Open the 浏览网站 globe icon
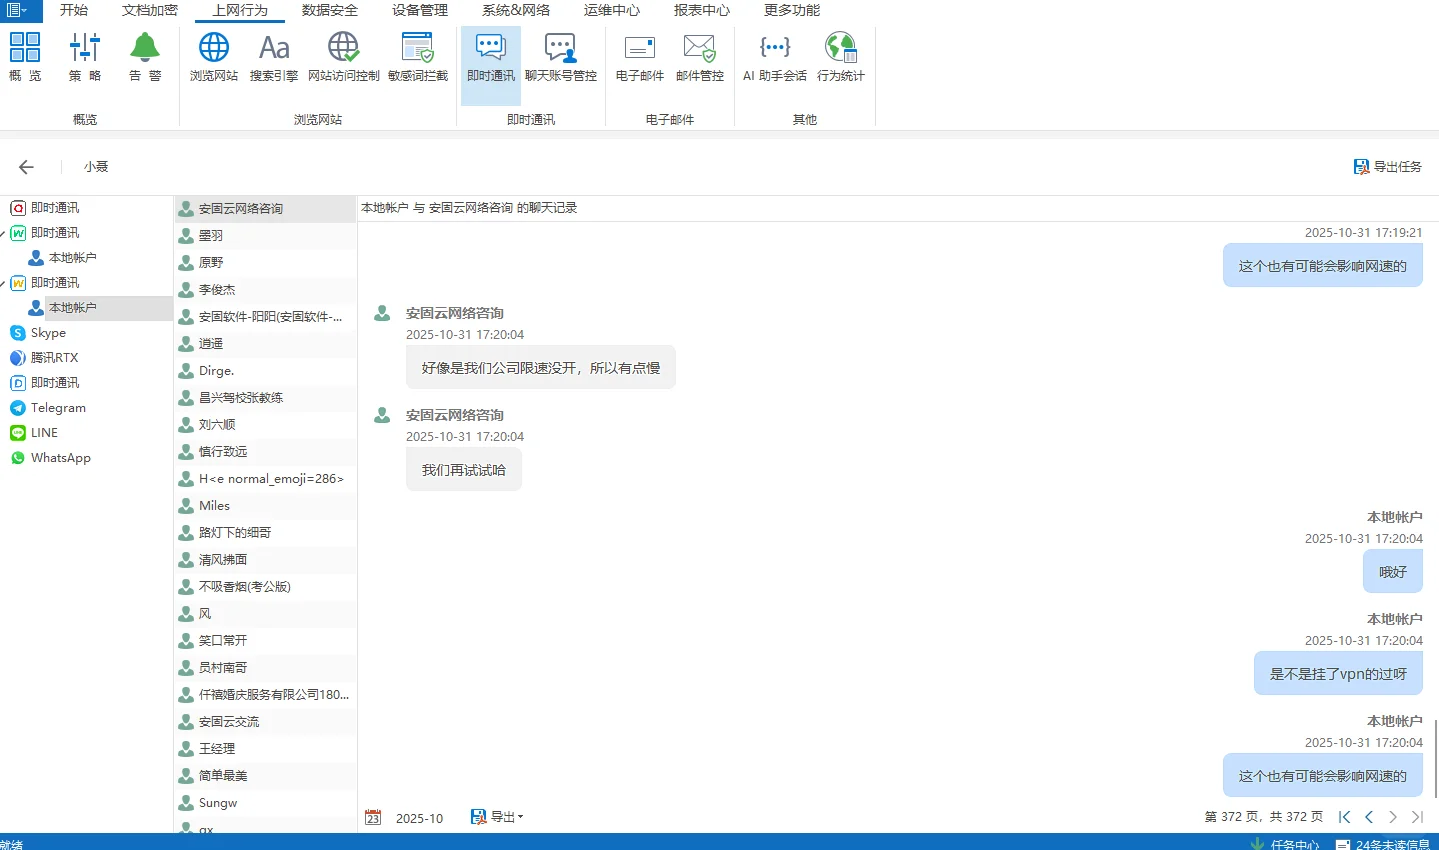This screenshot has height=850, width=1439. [x=214, y=57]
